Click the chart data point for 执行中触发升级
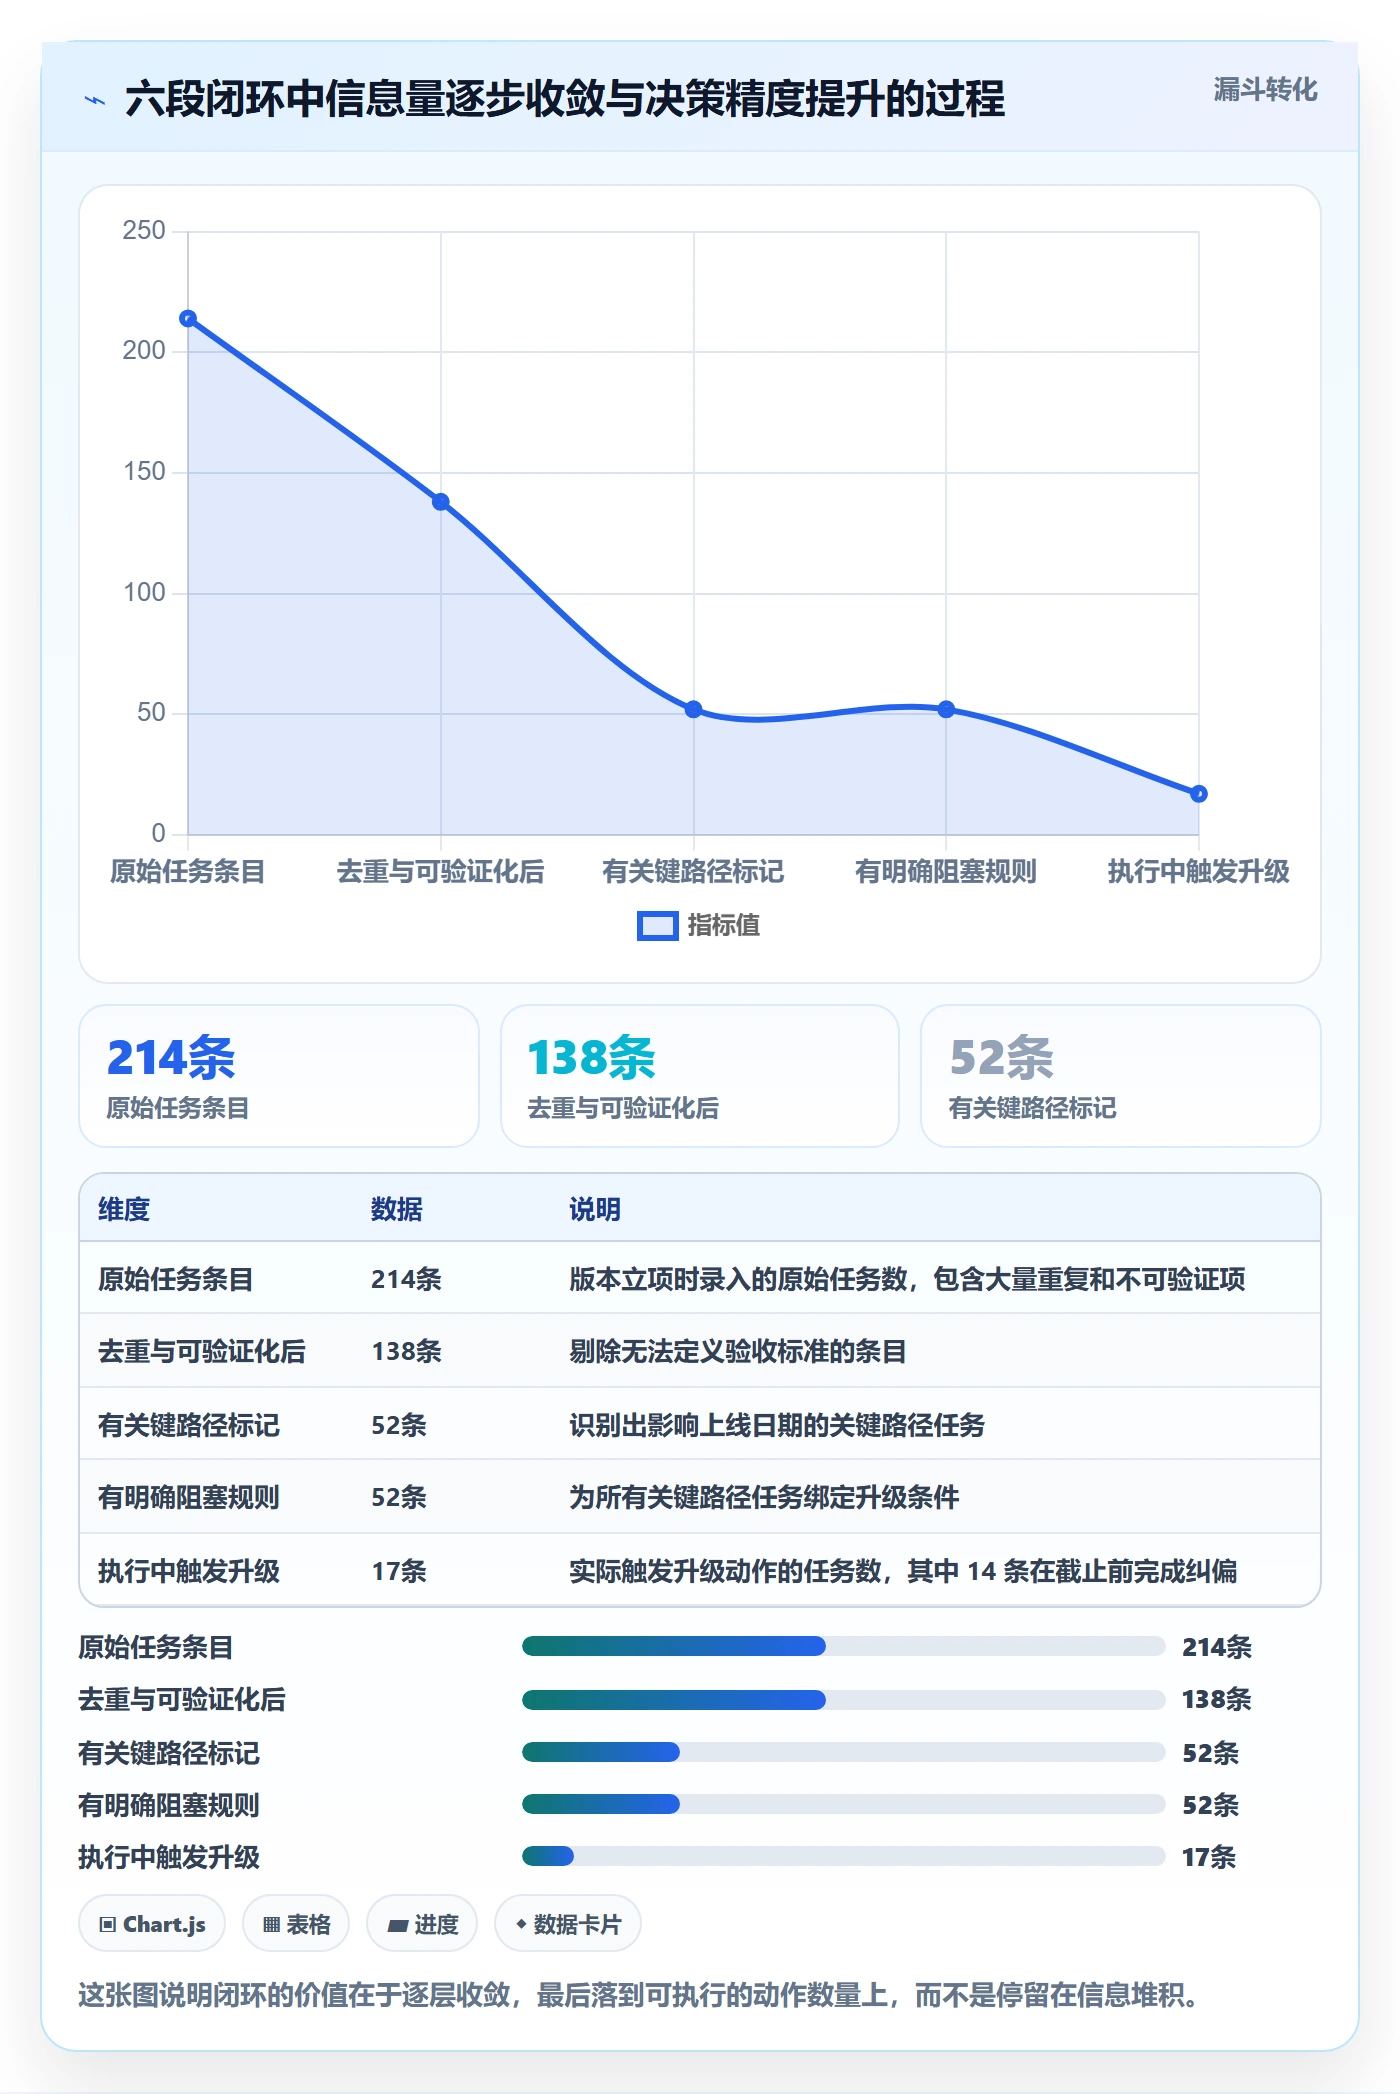Viewport: 1400px width, 2094px height. coord(1199,794)
